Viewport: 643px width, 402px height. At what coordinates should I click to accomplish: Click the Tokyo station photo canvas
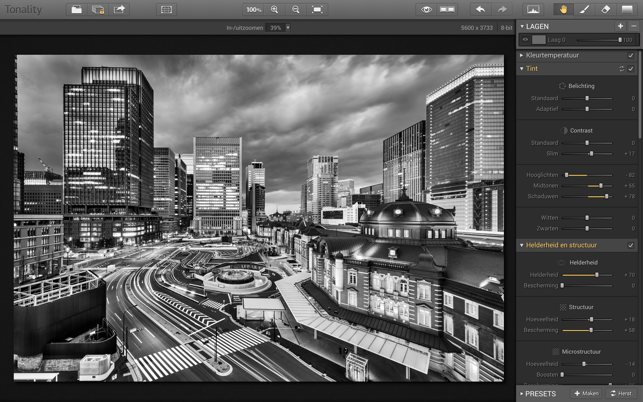tap(259, 218)
